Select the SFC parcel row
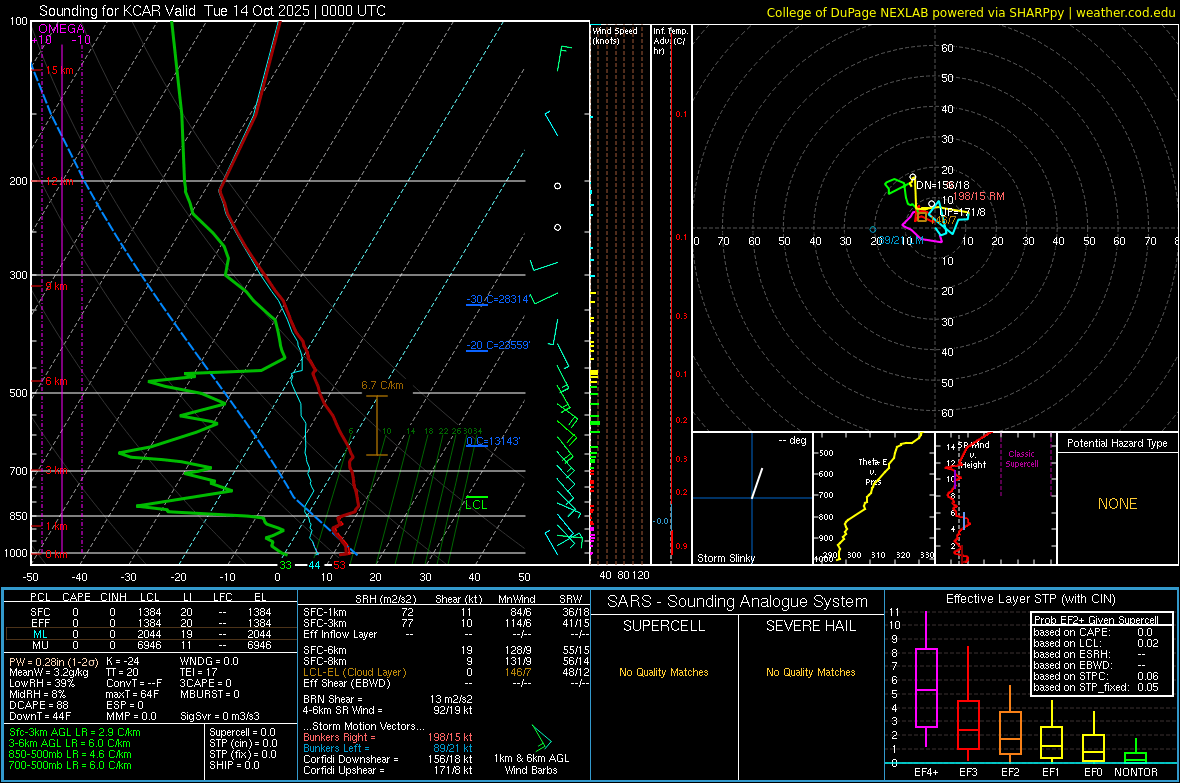 [x=151, y=613]
